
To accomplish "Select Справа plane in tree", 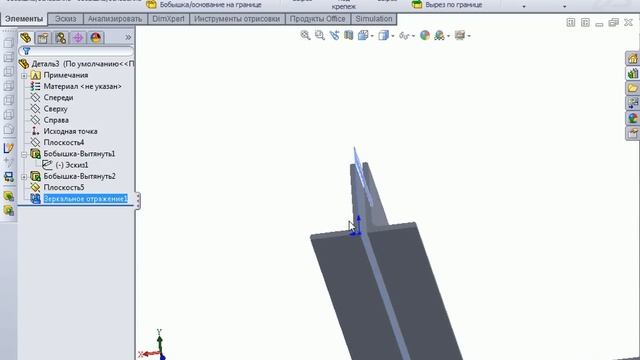I will tap(56, 120).
